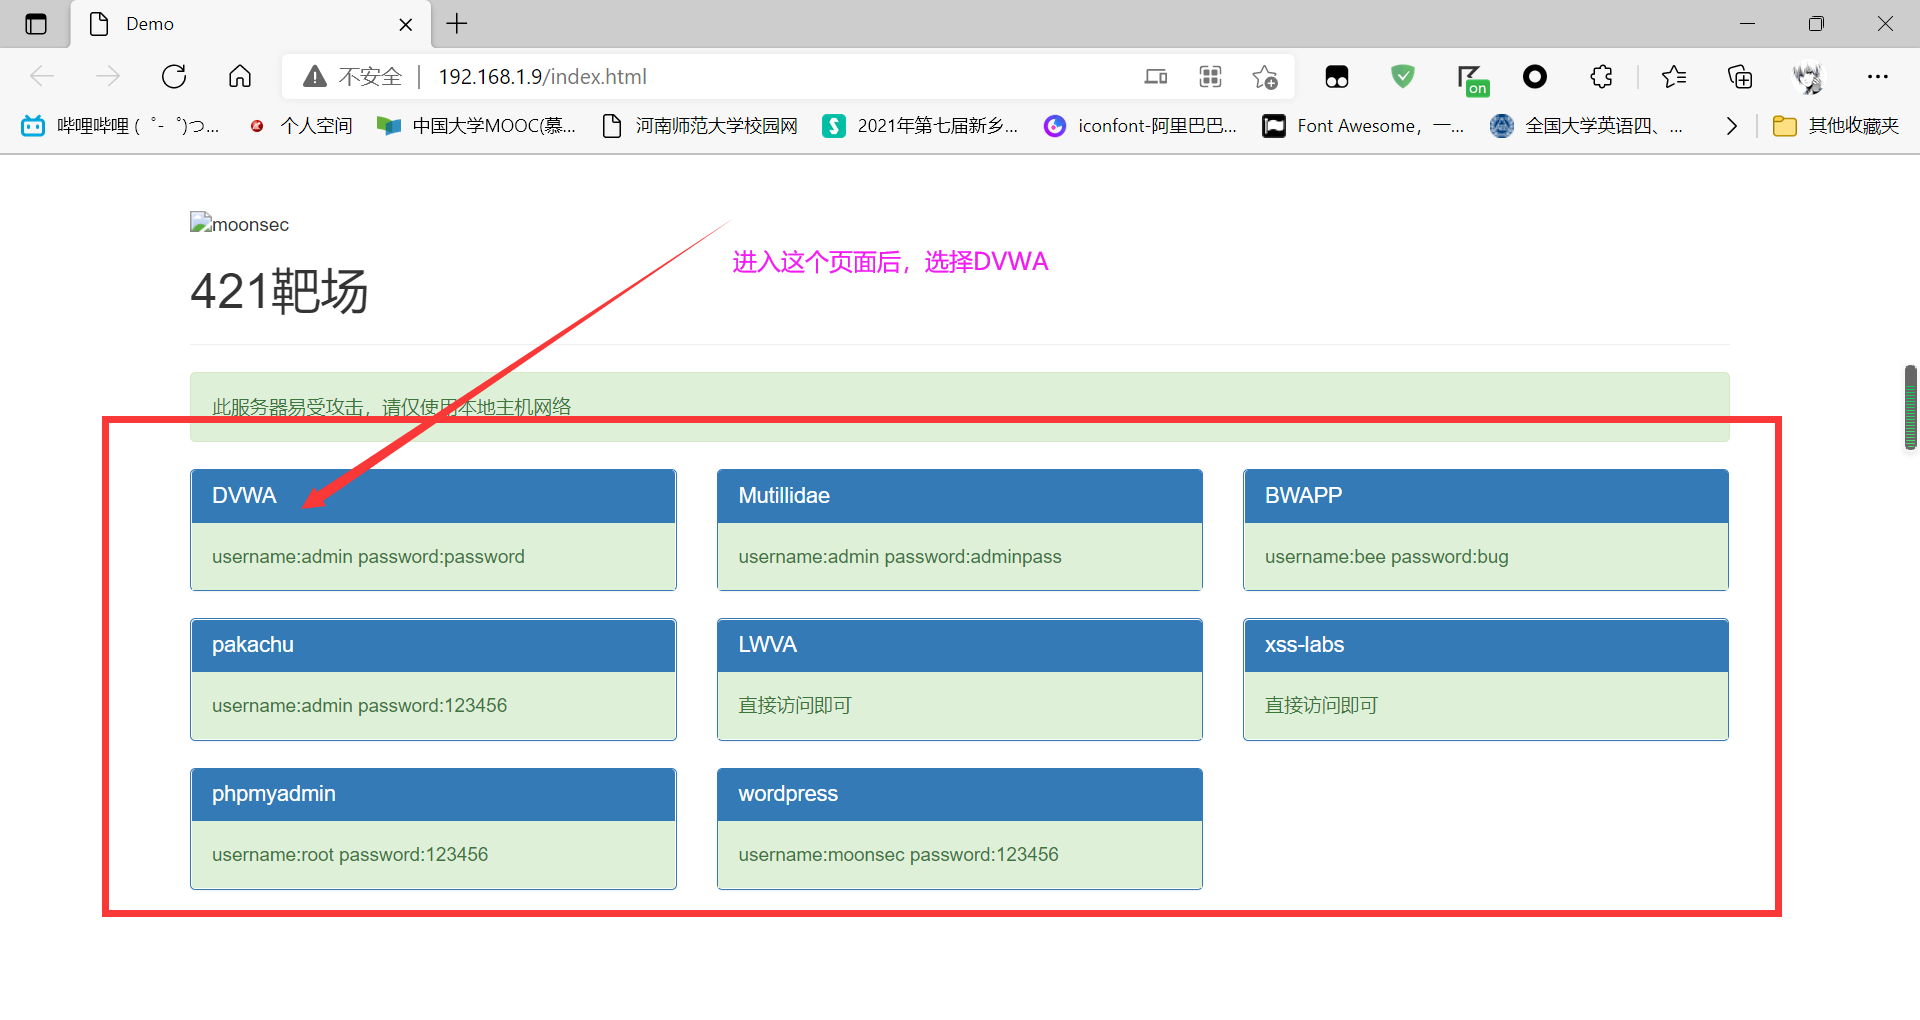This screenshot has width=1920, height=1020.
Task: Open the xss-labs panel link
Action: click(x=1304, y=645)
